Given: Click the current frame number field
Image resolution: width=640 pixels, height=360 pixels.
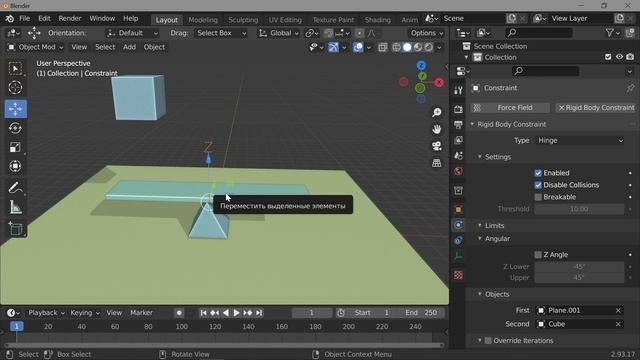Looking at the screenshot, I should 312,313.
